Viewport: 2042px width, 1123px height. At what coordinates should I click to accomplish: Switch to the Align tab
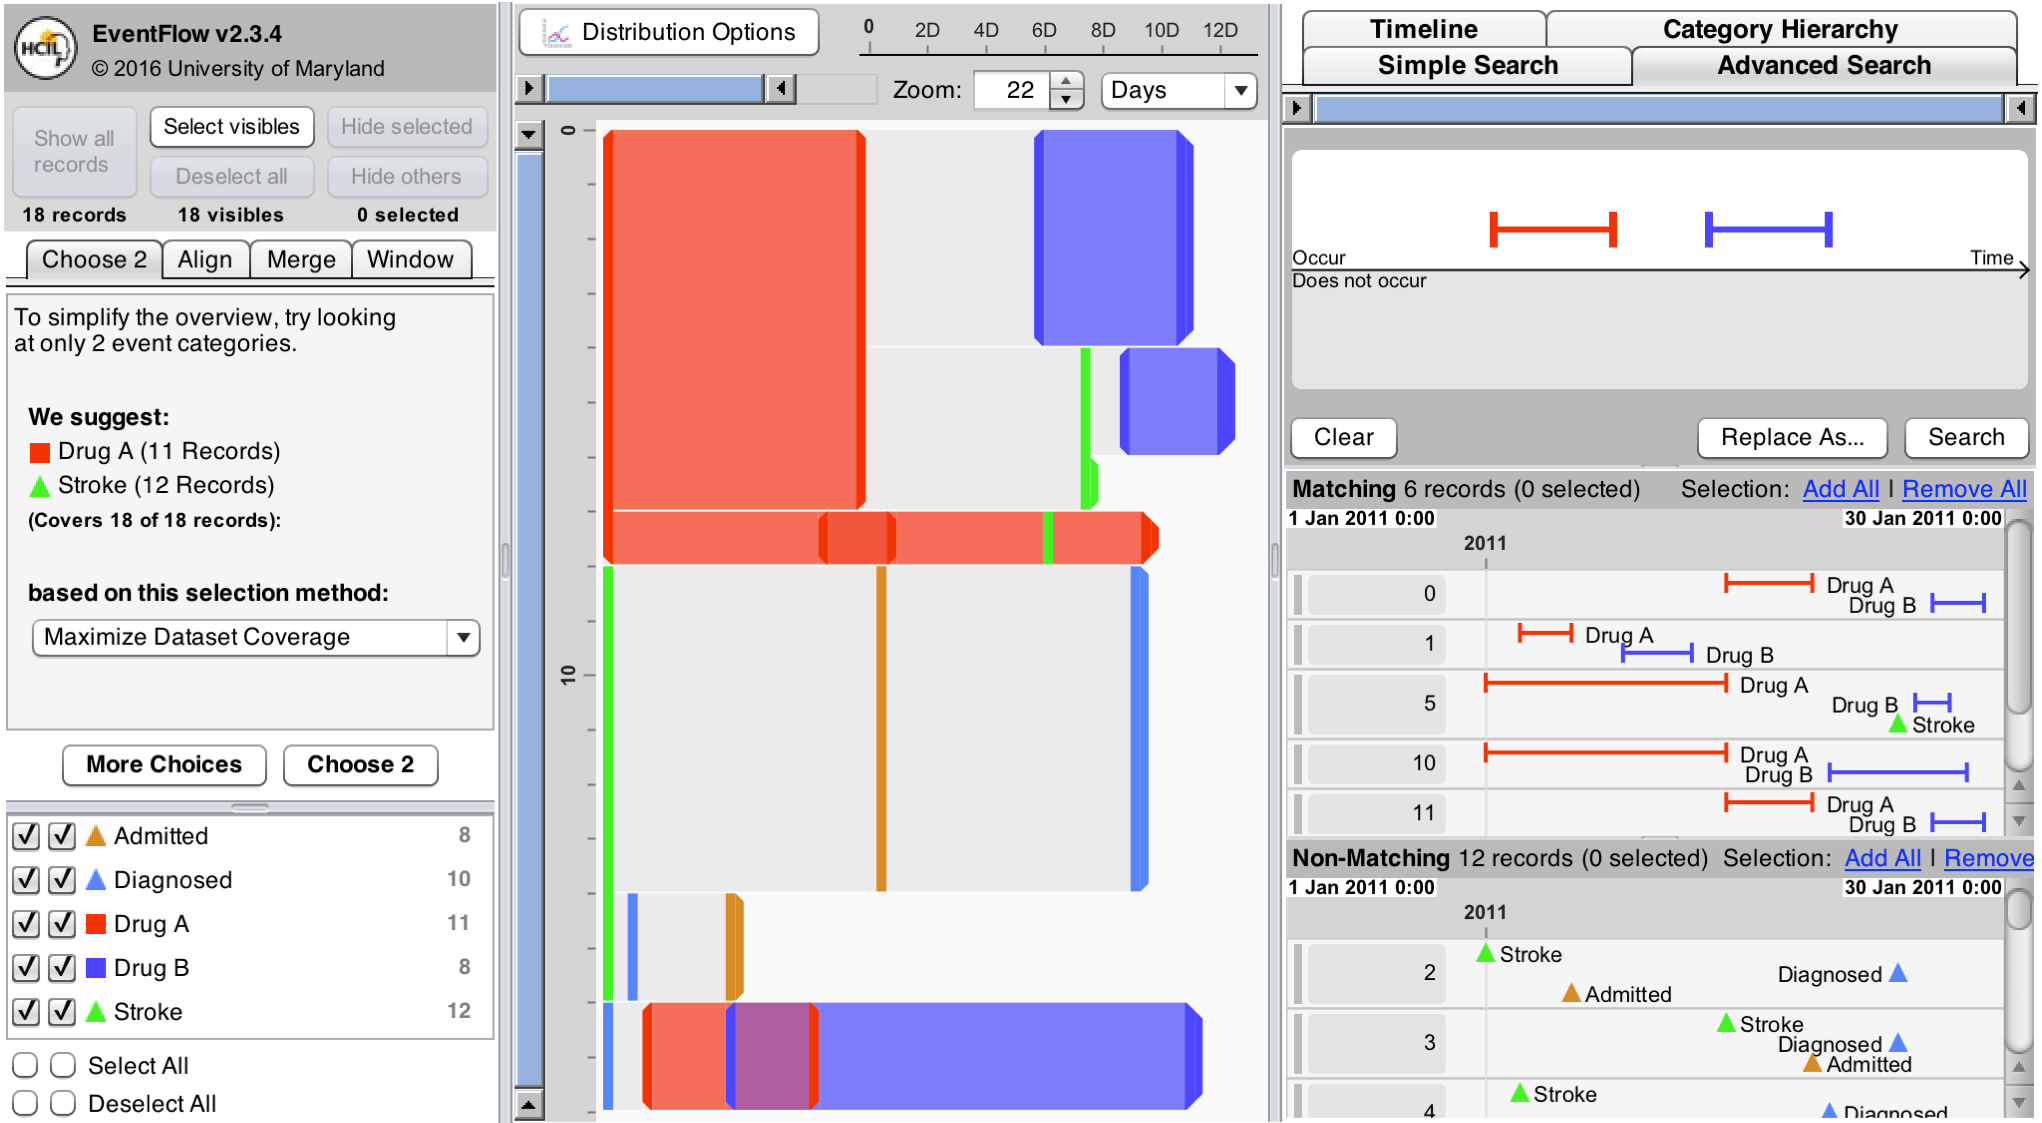pyautogui.click(x=205, y=260)
